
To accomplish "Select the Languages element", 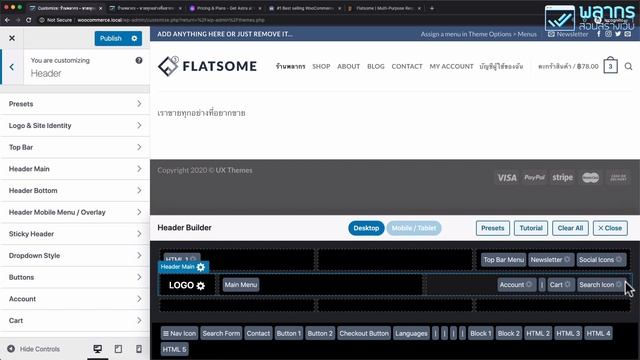I will (x=411, y=333).
